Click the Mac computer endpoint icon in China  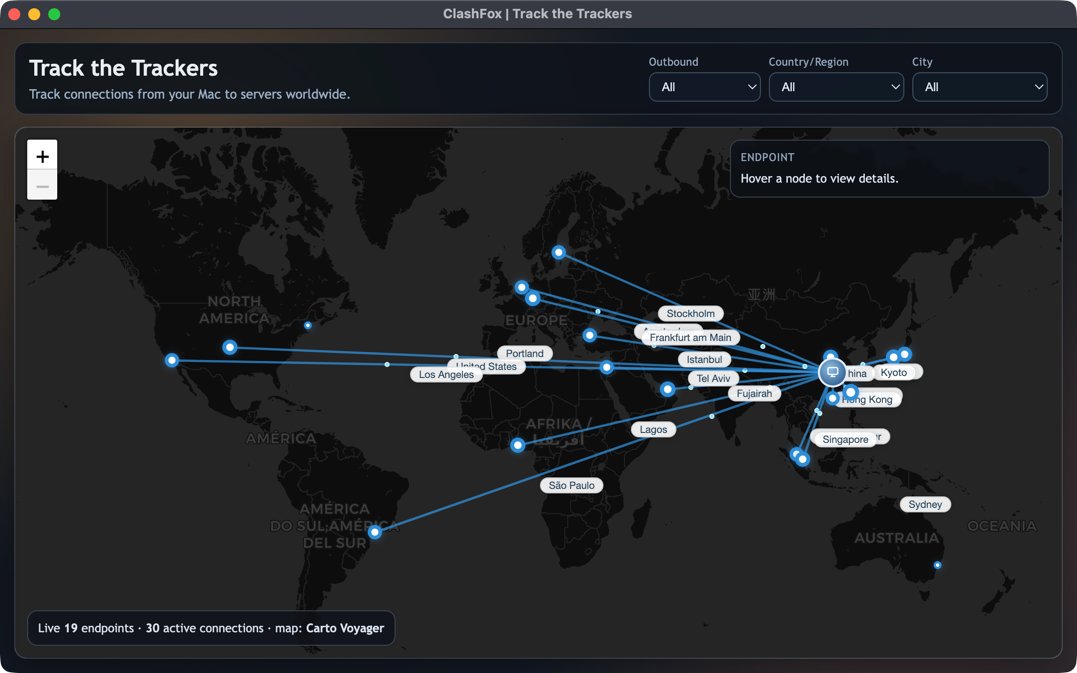click(x=832, y=372)
